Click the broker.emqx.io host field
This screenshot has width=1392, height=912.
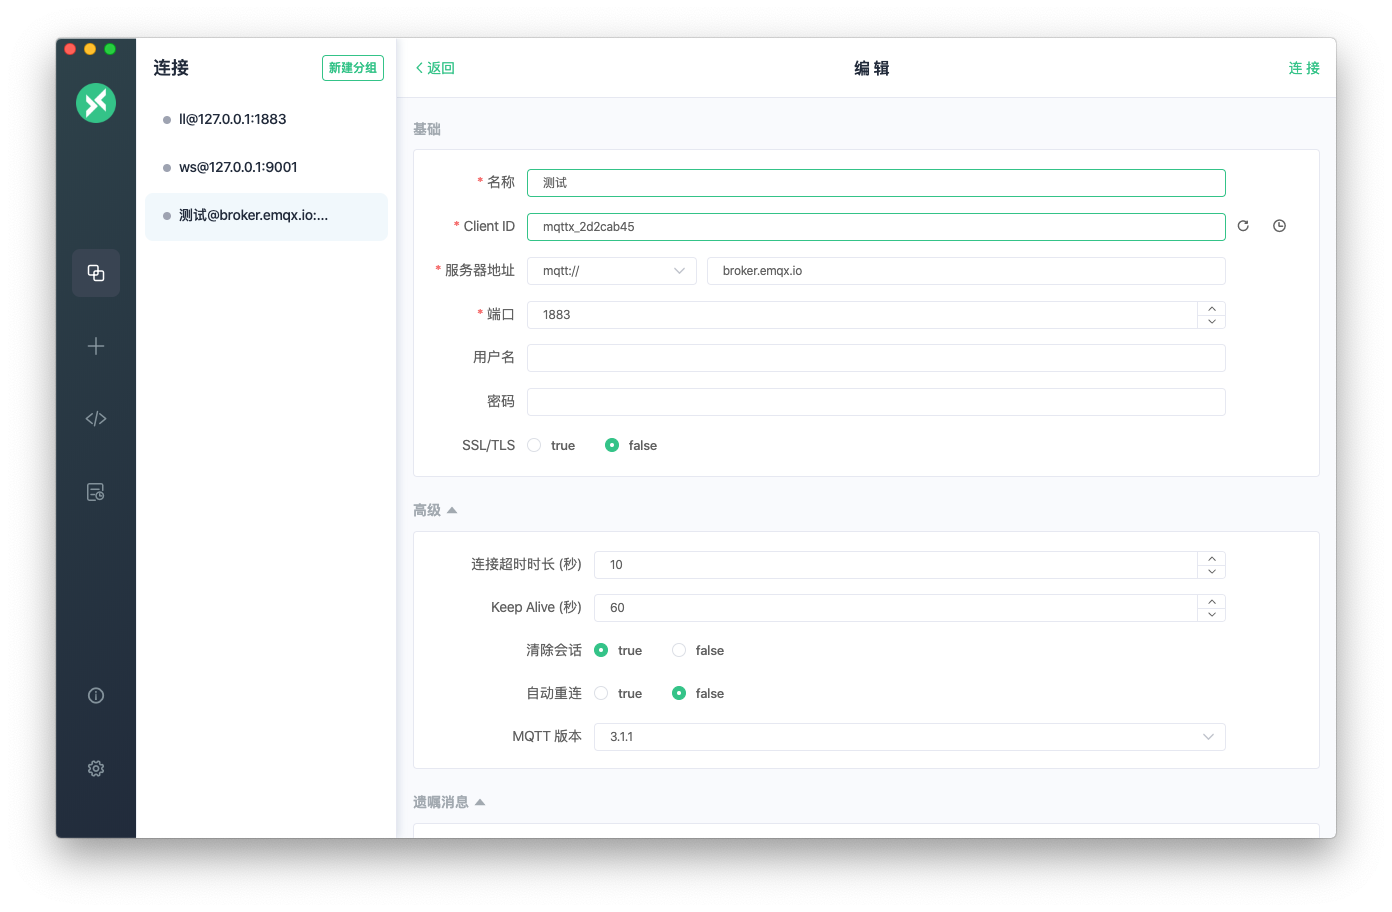pos(966,271)
